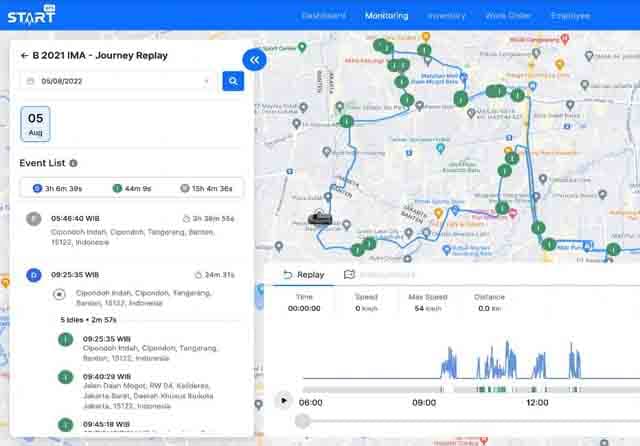Open the Dashboard menu item

[x=322, y=16]
